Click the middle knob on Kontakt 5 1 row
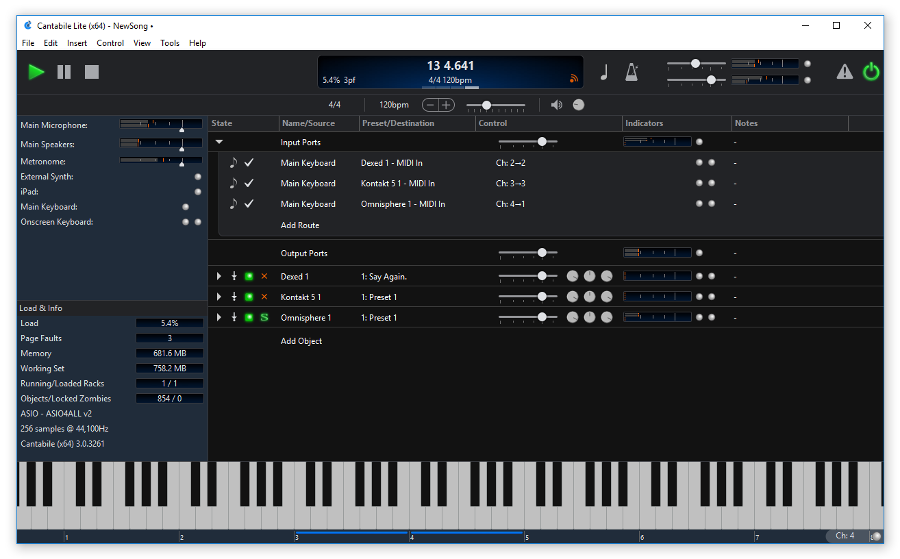 (x=589, y=297)
